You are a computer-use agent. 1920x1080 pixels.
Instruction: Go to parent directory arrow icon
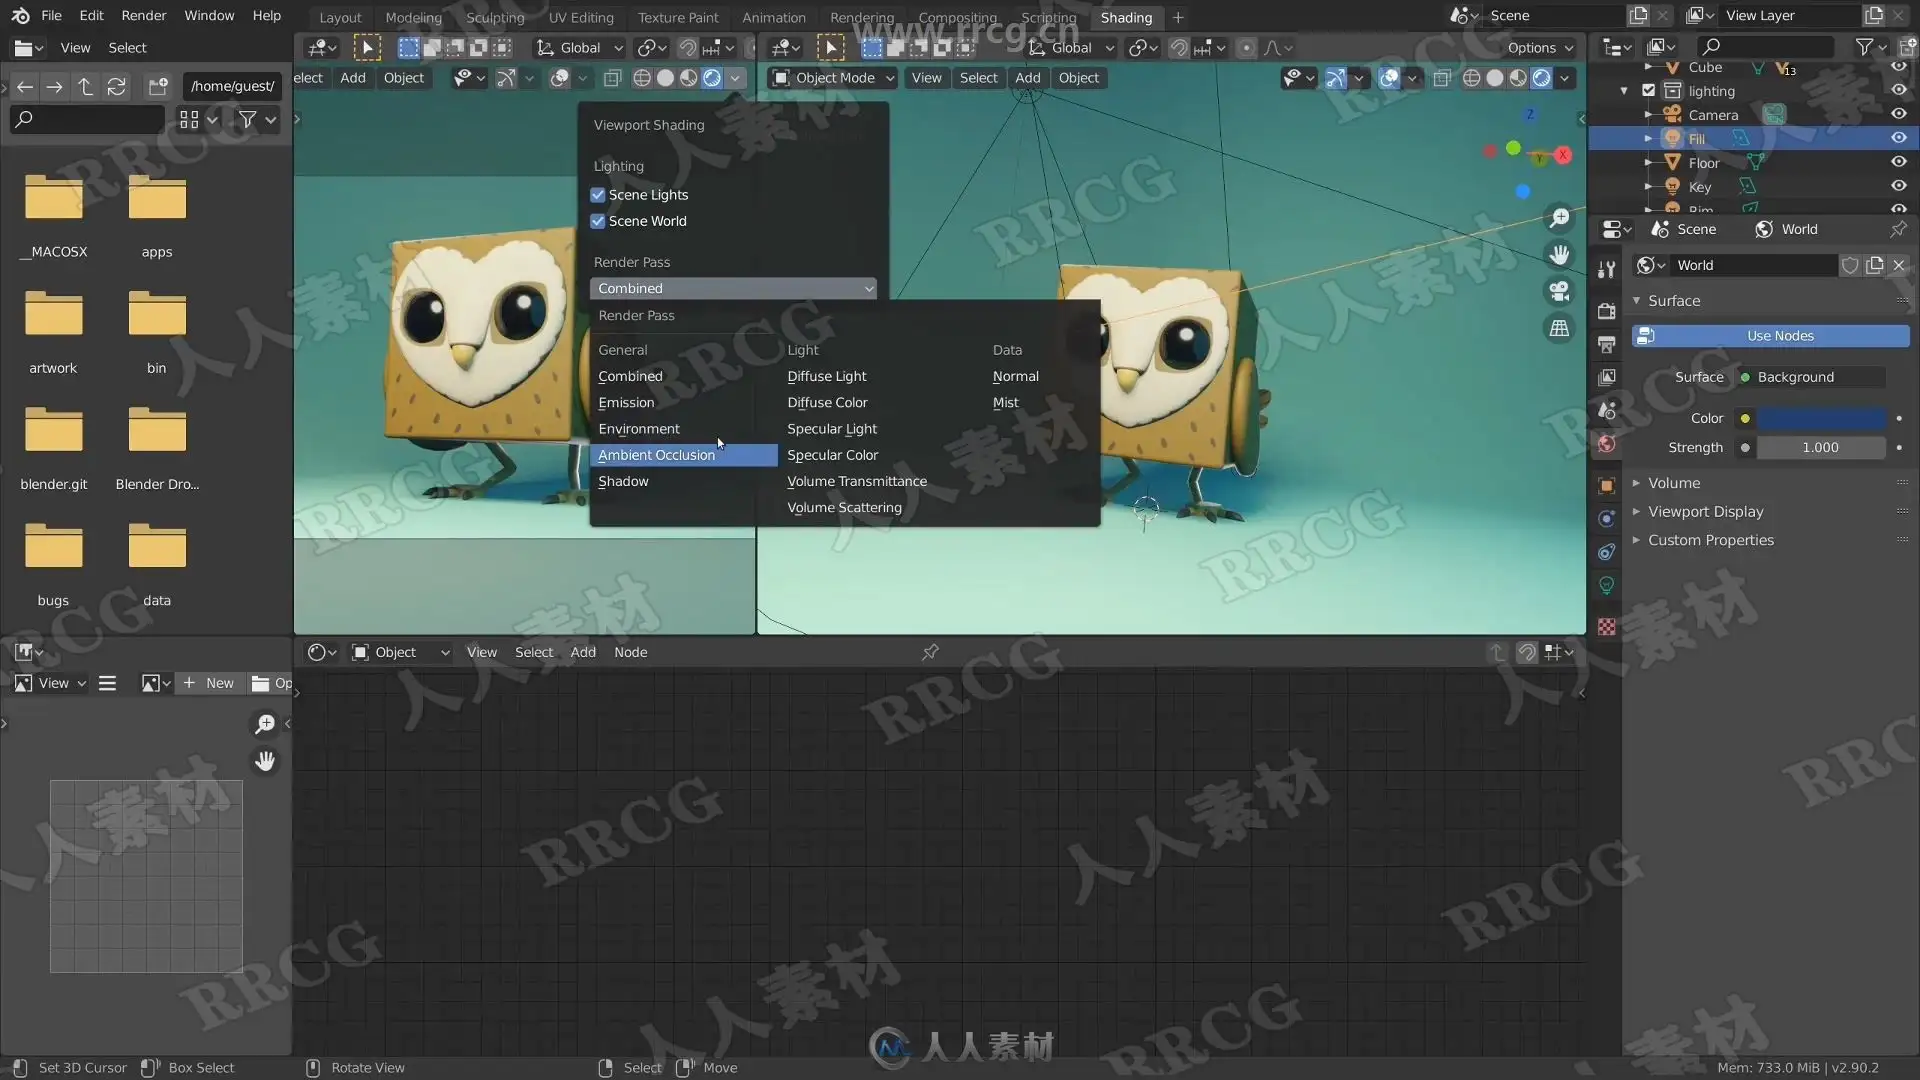86,87
